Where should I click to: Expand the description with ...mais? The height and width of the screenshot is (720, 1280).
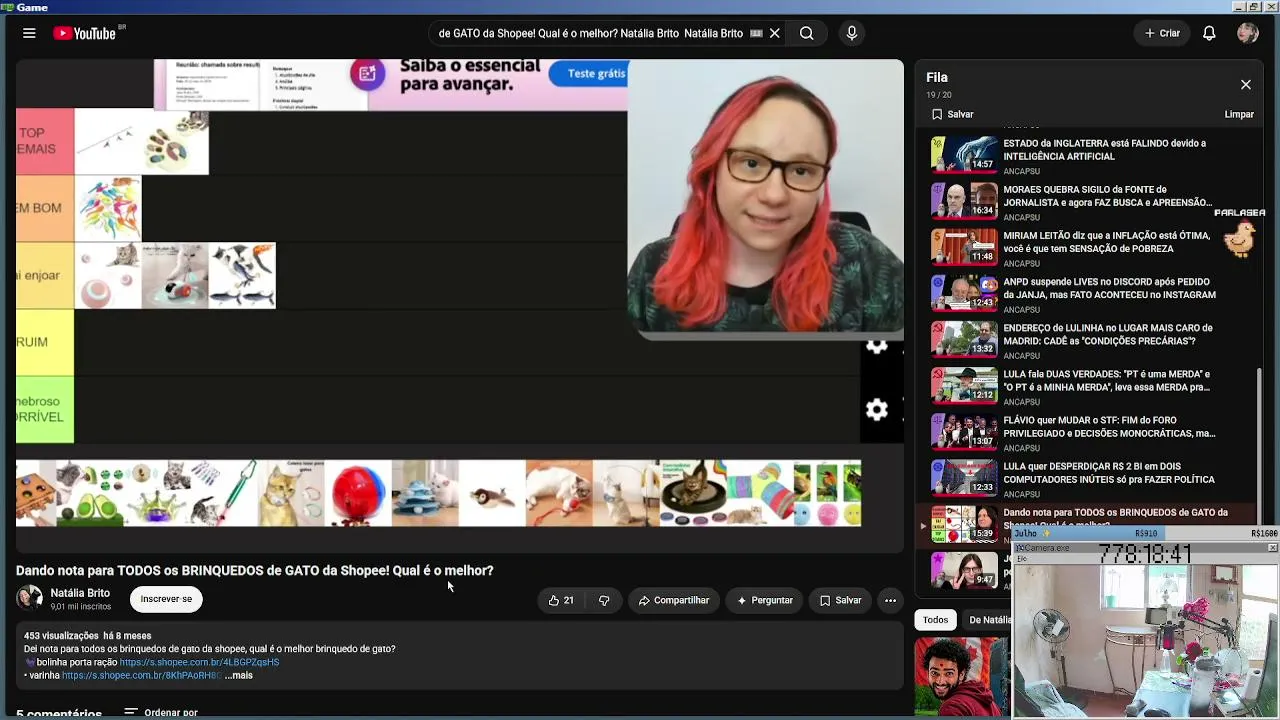click(239, 675)
